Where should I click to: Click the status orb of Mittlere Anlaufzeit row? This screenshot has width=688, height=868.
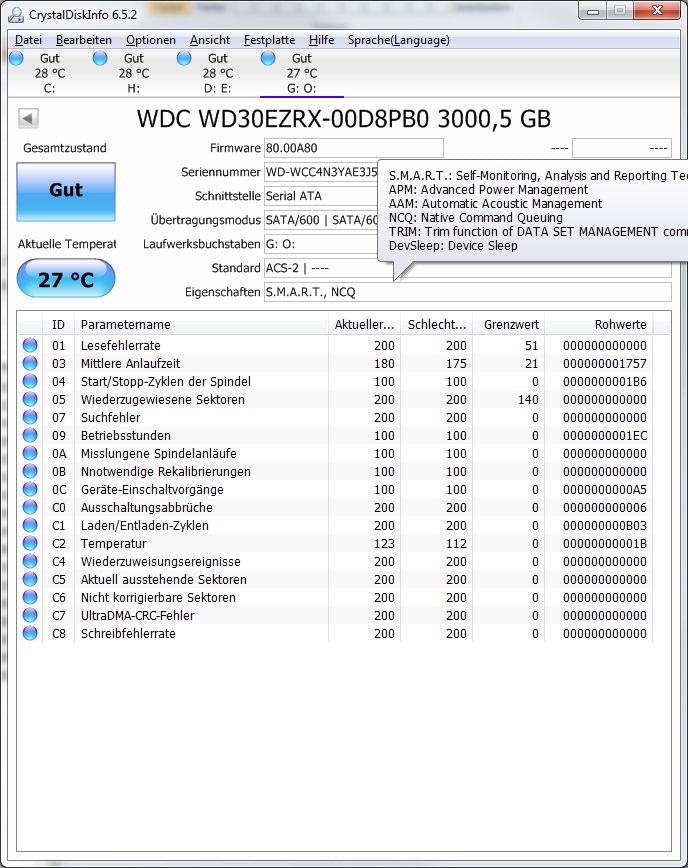click(x=30, y=363)
